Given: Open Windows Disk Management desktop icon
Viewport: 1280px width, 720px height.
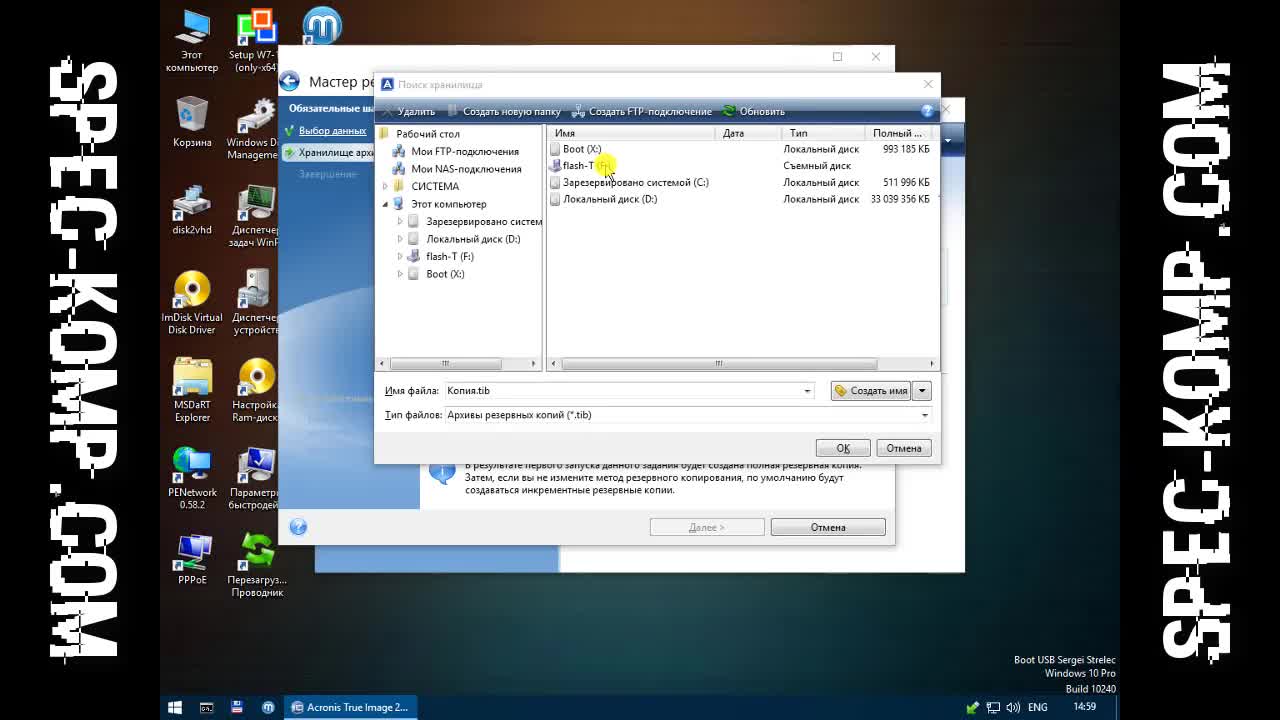Looking at the screenshot, I should pyautogui.click(x=256, y=129).
